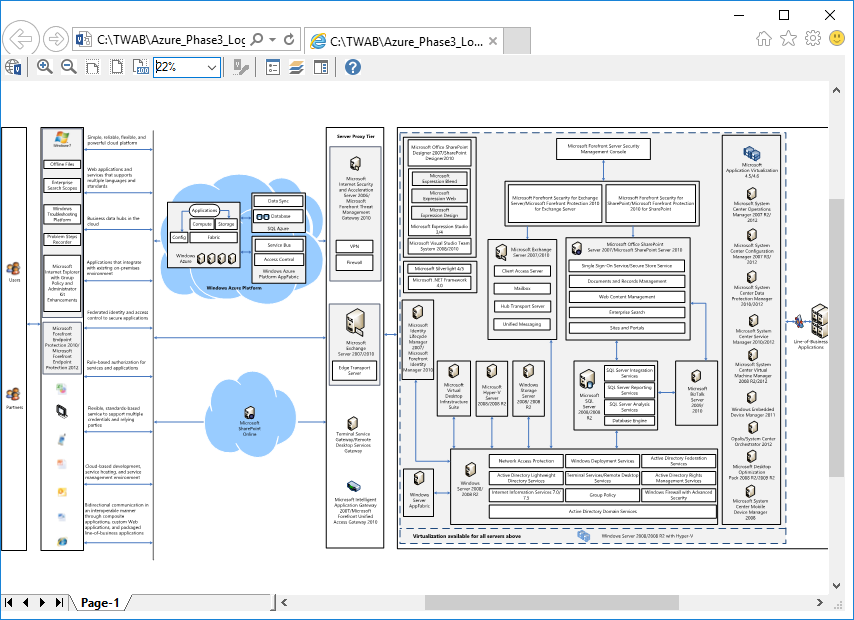Refresh the page from address bar
This screenshot has width=854, height=620.
[x=290, y=40]
